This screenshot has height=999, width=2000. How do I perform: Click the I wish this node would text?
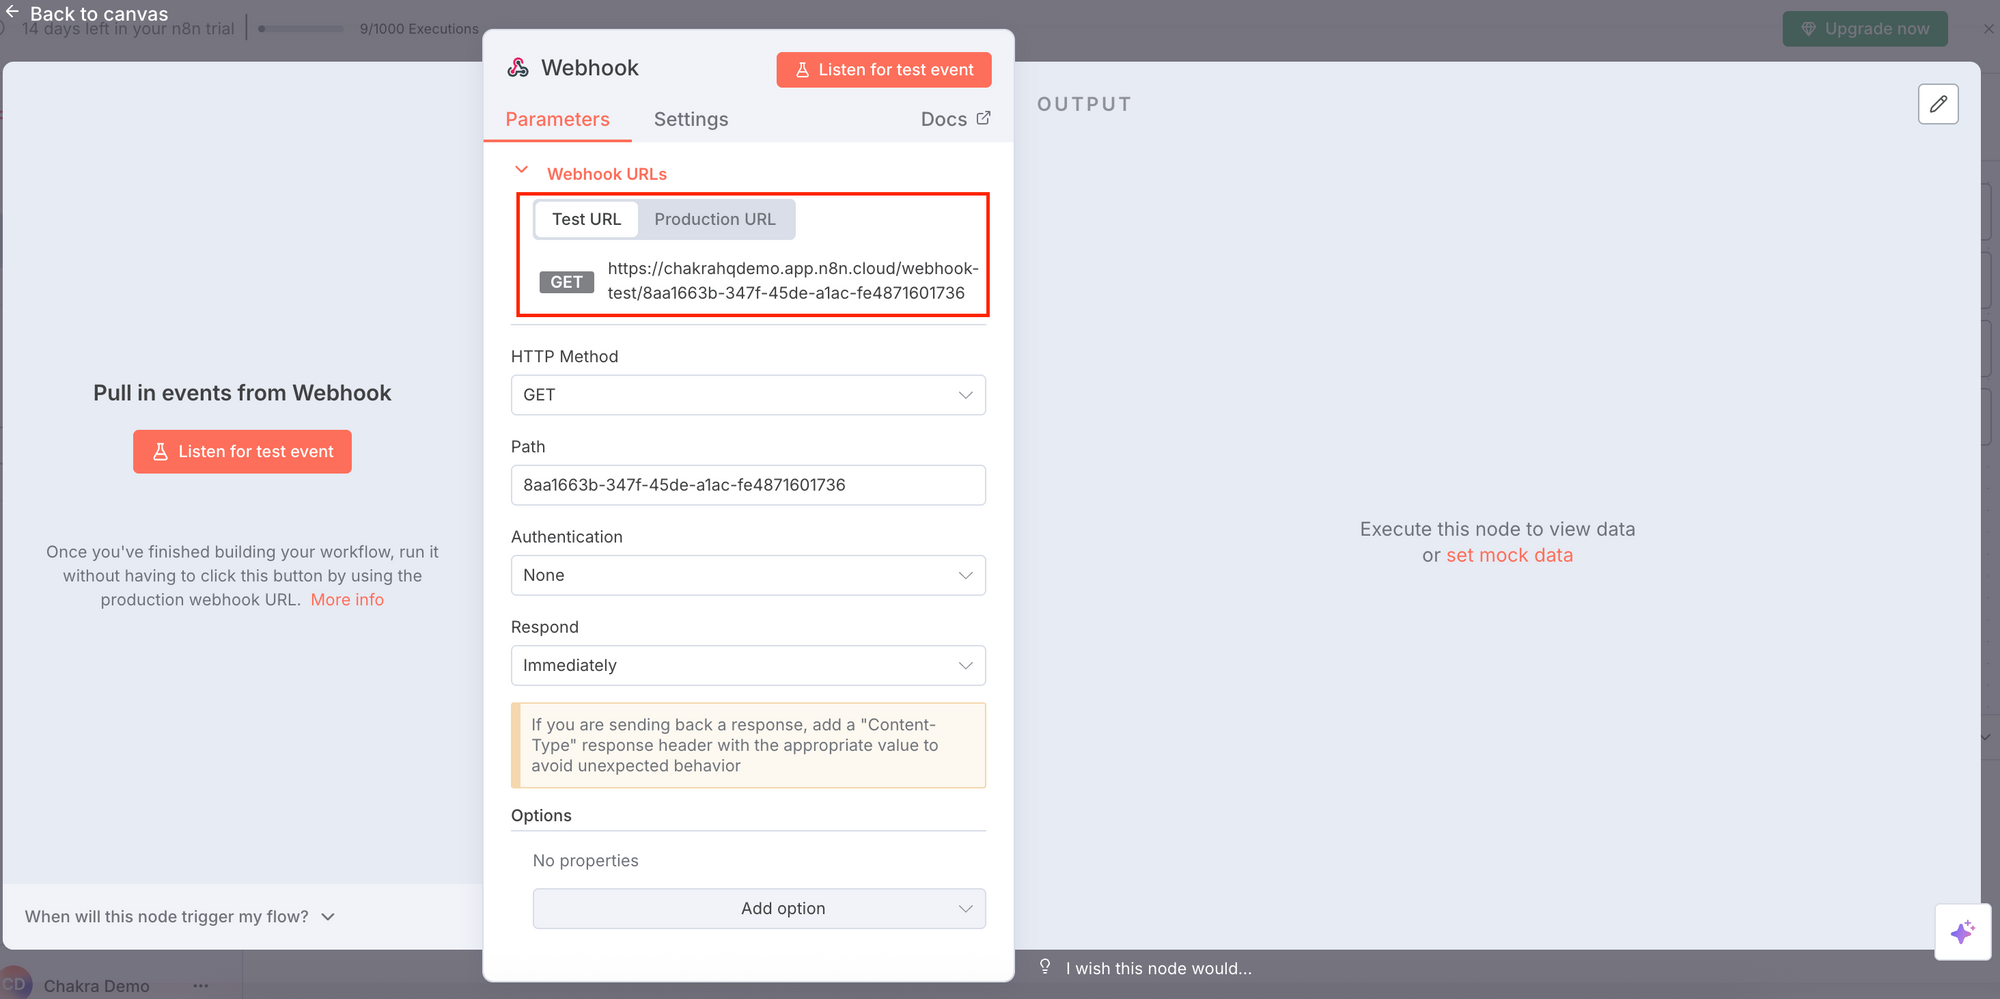1158,968
